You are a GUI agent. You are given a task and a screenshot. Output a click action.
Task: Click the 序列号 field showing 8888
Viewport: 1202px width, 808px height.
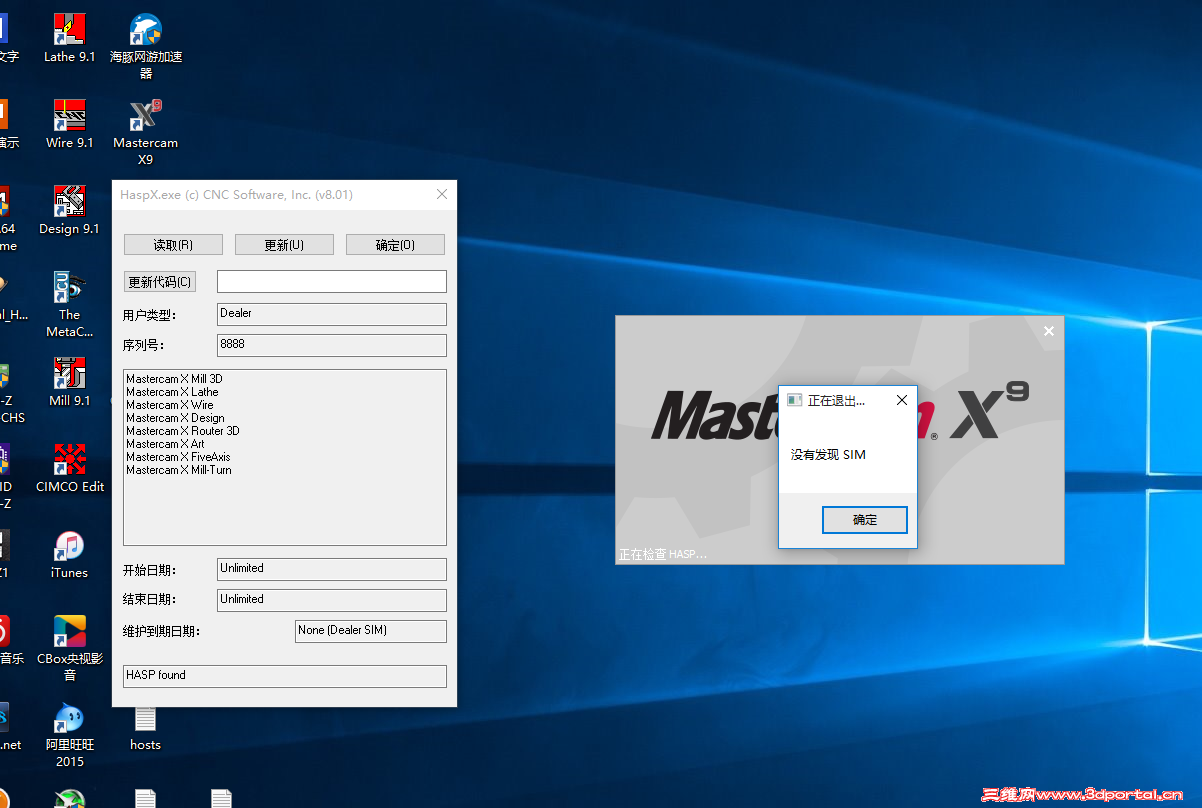pyautogui.click(x=332, y=345)
